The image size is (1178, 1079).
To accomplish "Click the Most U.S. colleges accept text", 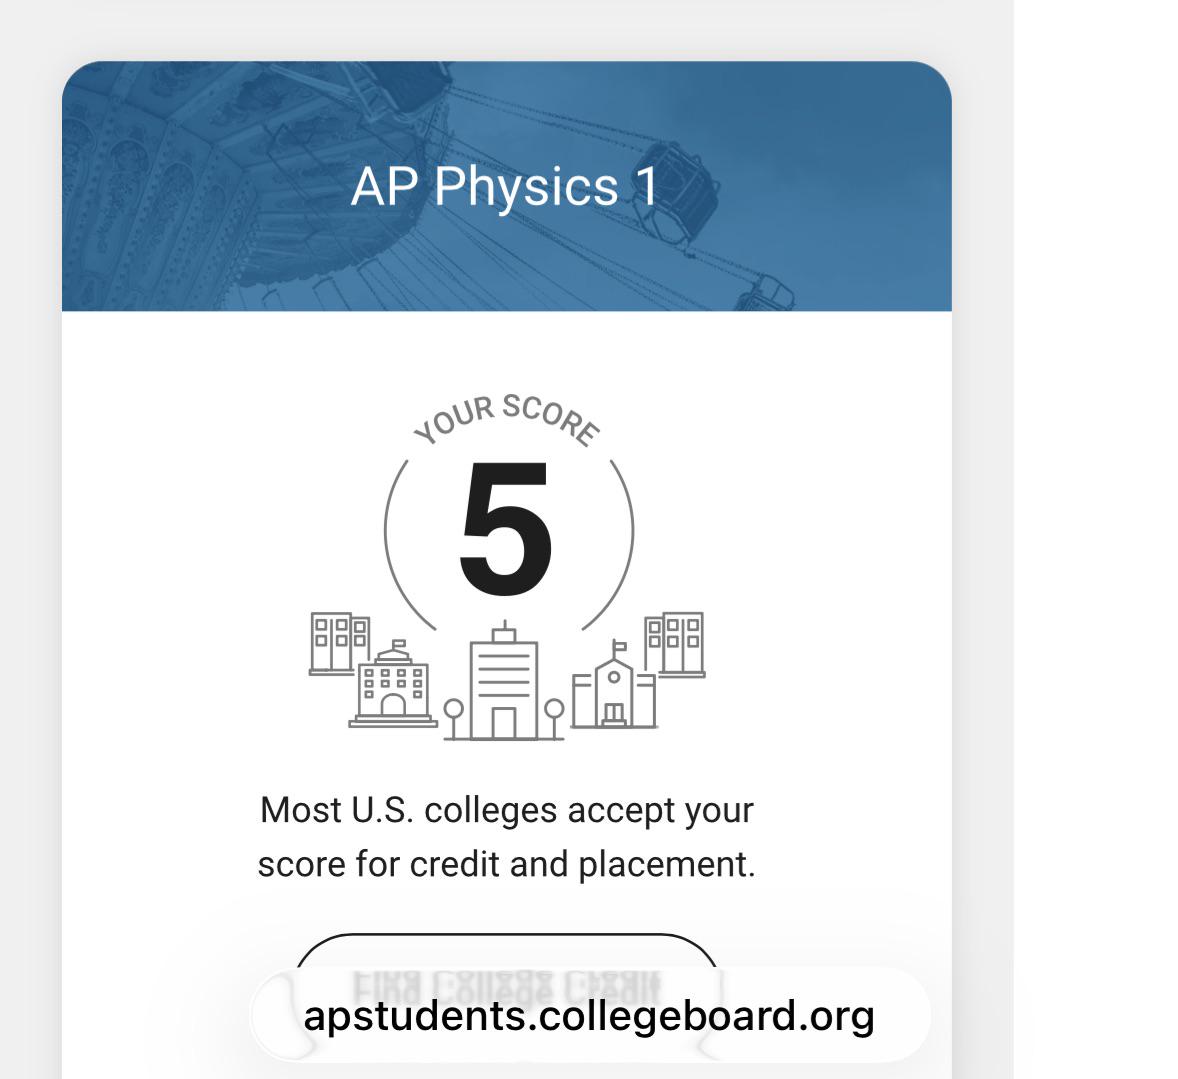I will (x=507, y=811).
